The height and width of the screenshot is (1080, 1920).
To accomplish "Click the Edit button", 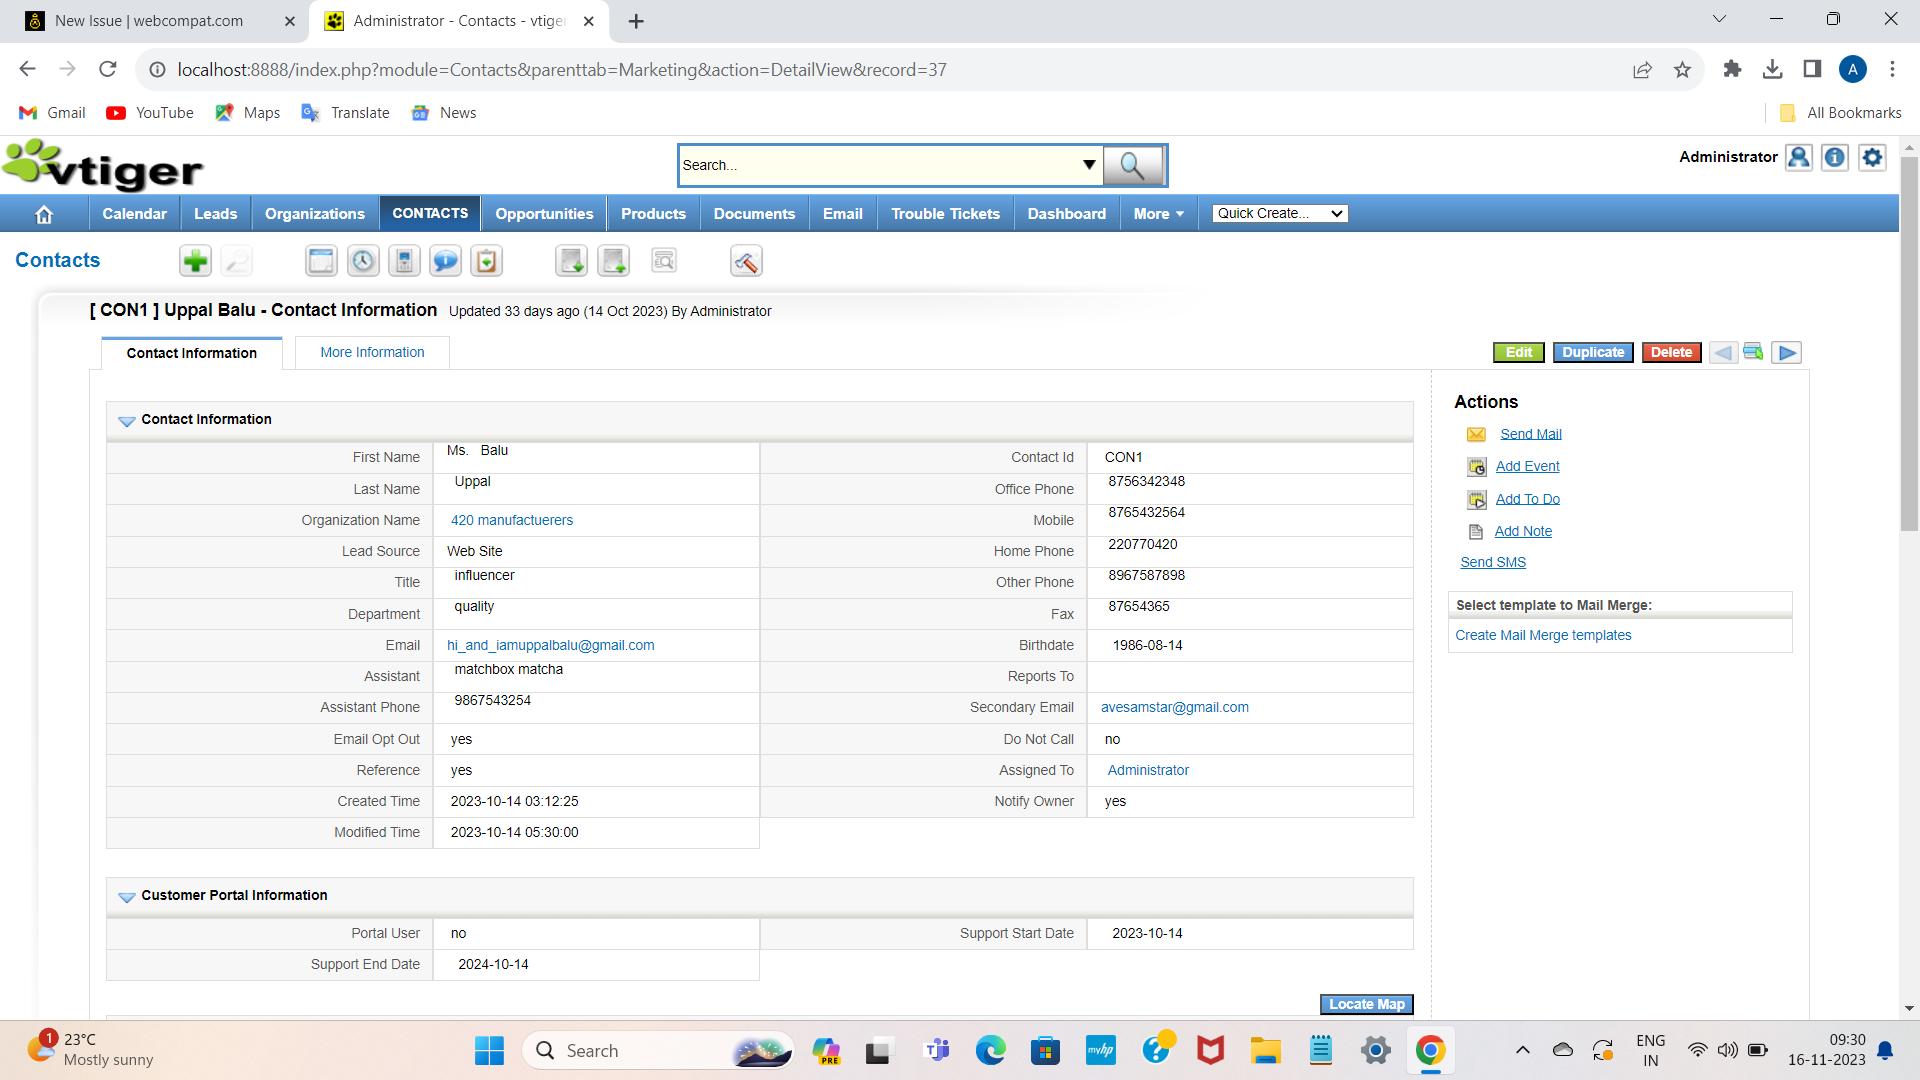I will pos(1518,352).
